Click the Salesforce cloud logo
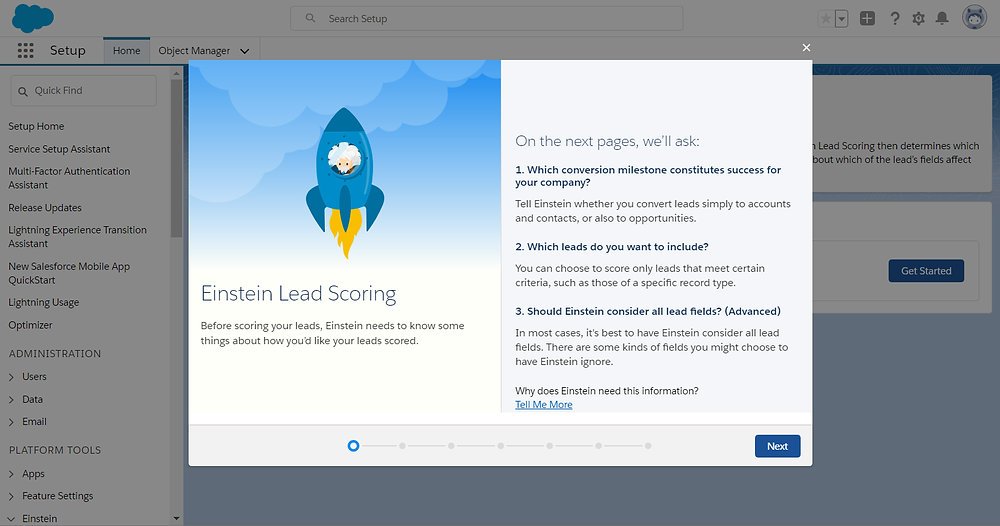 click(33, 18)
